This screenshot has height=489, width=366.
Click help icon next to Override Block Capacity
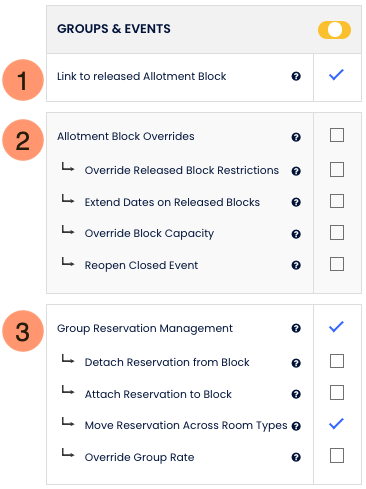(296, 234)
